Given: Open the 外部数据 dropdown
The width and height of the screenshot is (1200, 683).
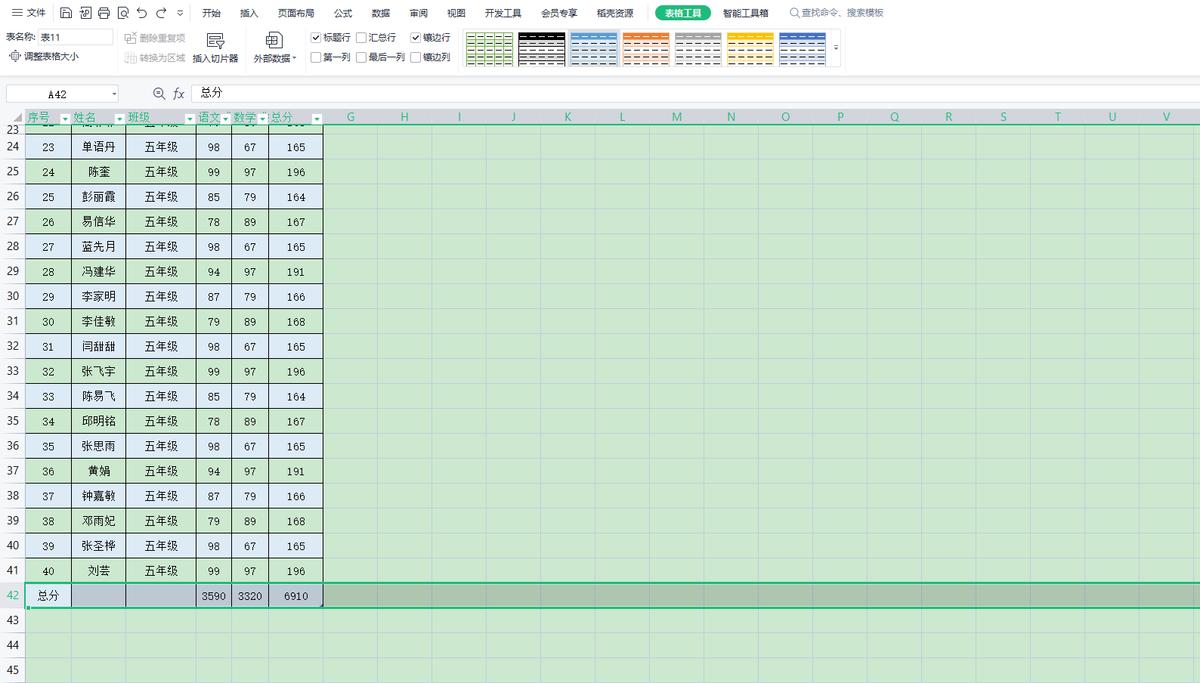Looking at the screenshot, I should coord(274,58).
